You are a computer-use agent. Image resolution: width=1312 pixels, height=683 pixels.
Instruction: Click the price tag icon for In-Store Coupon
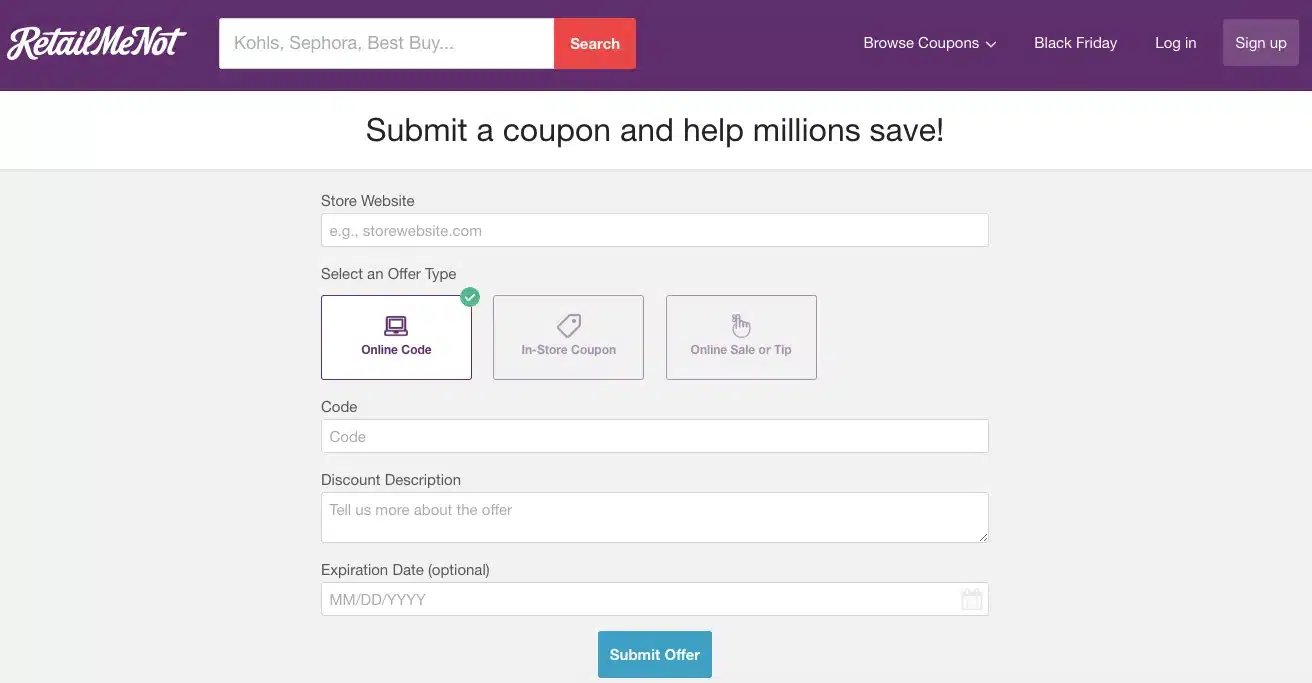(569, 326)
